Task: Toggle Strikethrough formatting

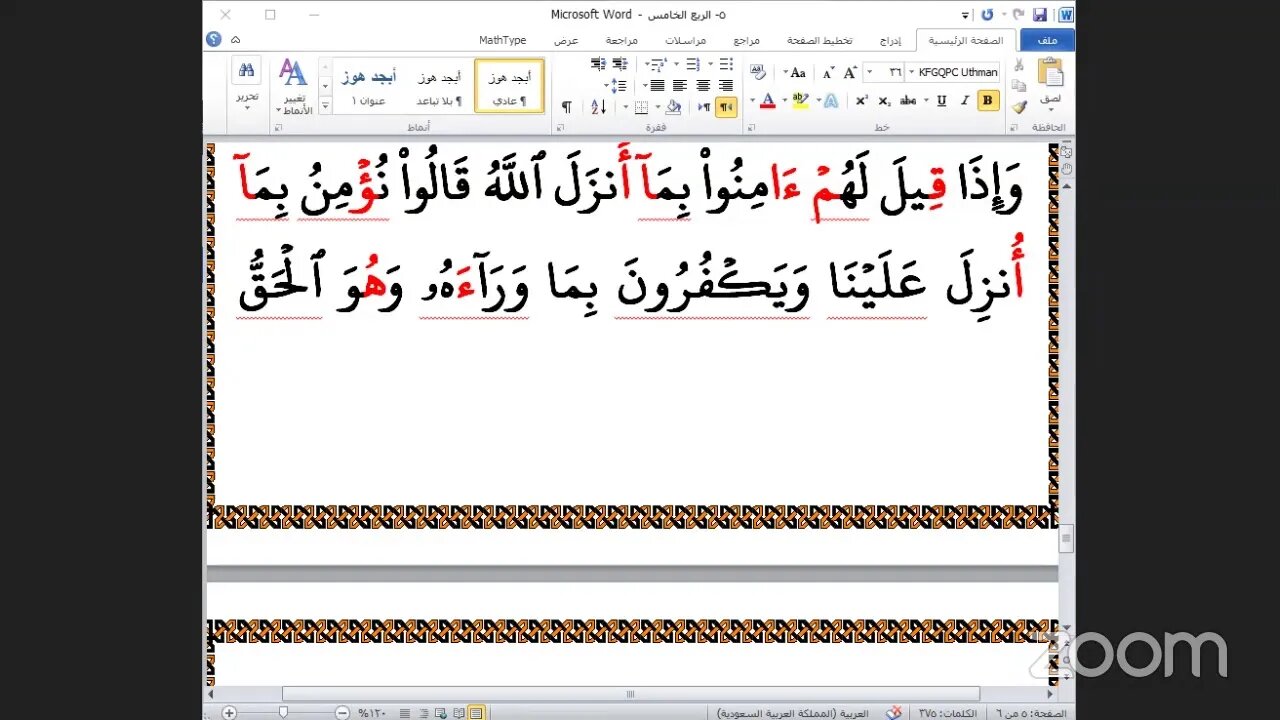Action: [908, 100]
